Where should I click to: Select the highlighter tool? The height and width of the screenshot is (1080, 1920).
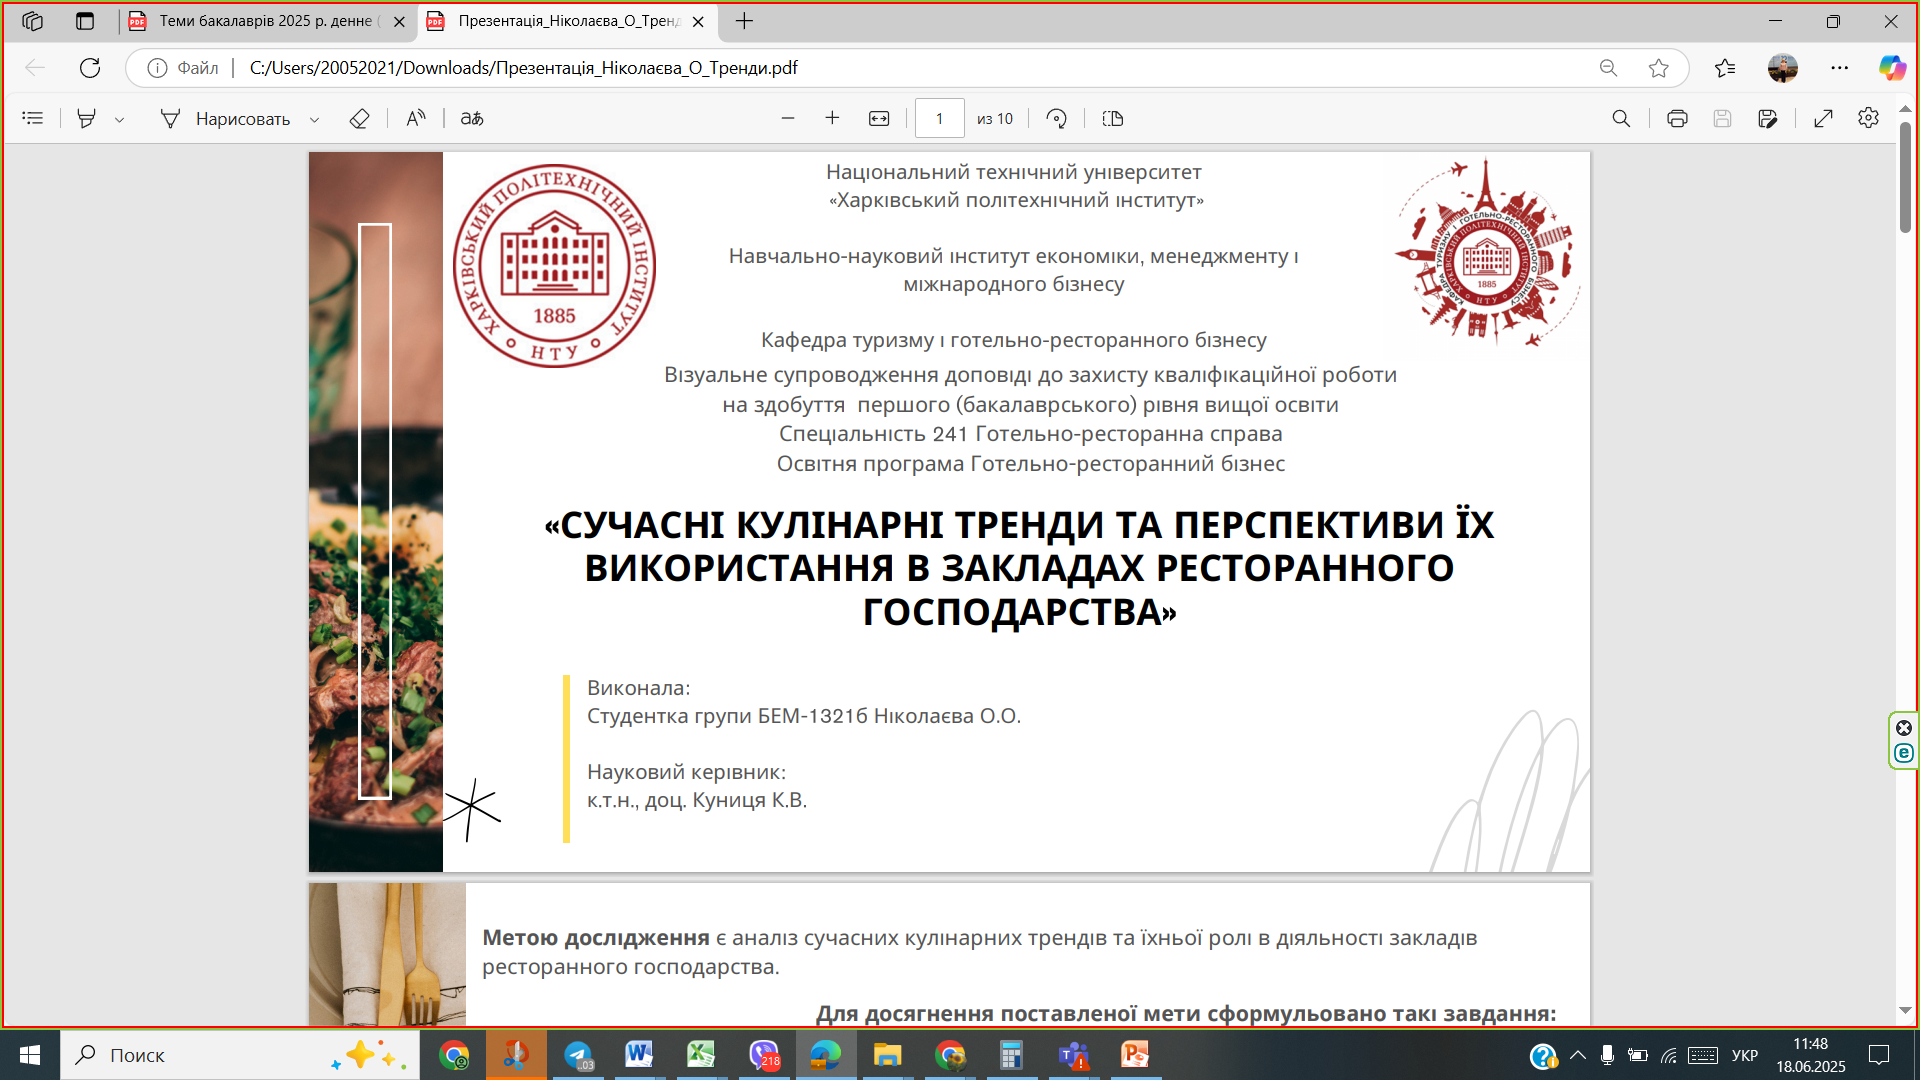(x=87, y=118)
